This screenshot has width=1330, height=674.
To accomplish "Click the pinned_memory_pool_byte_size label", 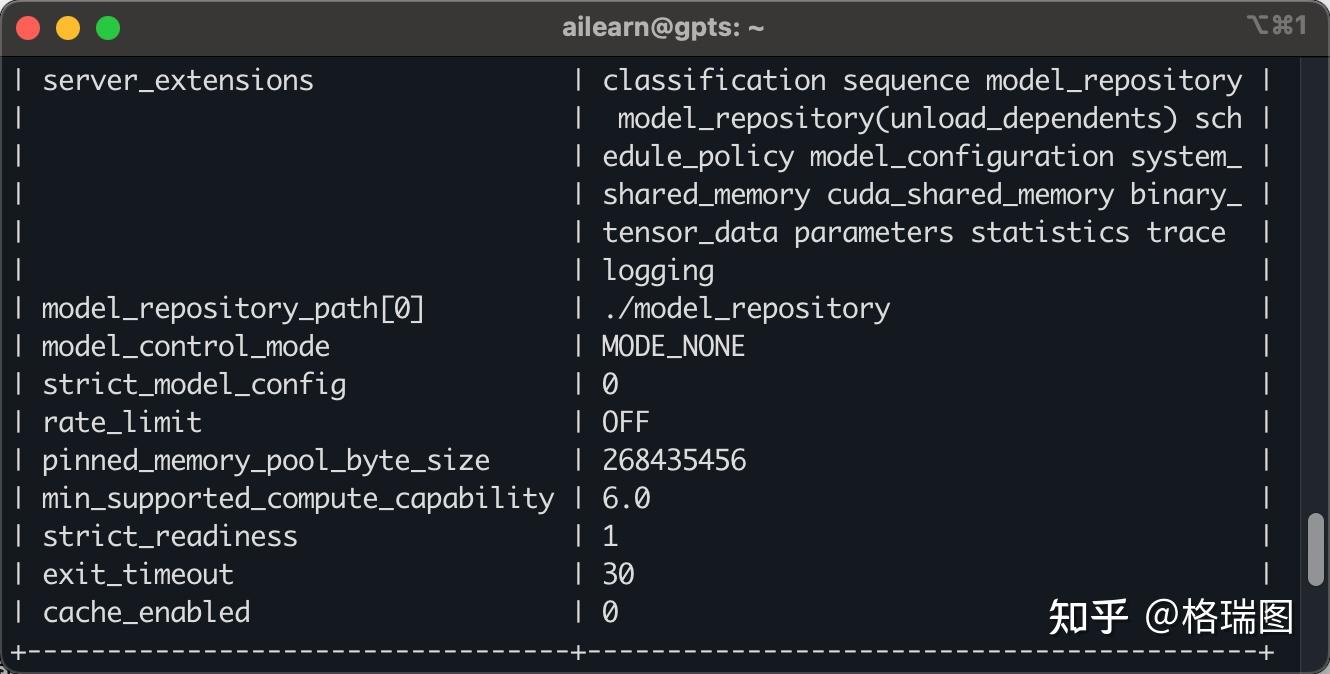I will (265, 461).
